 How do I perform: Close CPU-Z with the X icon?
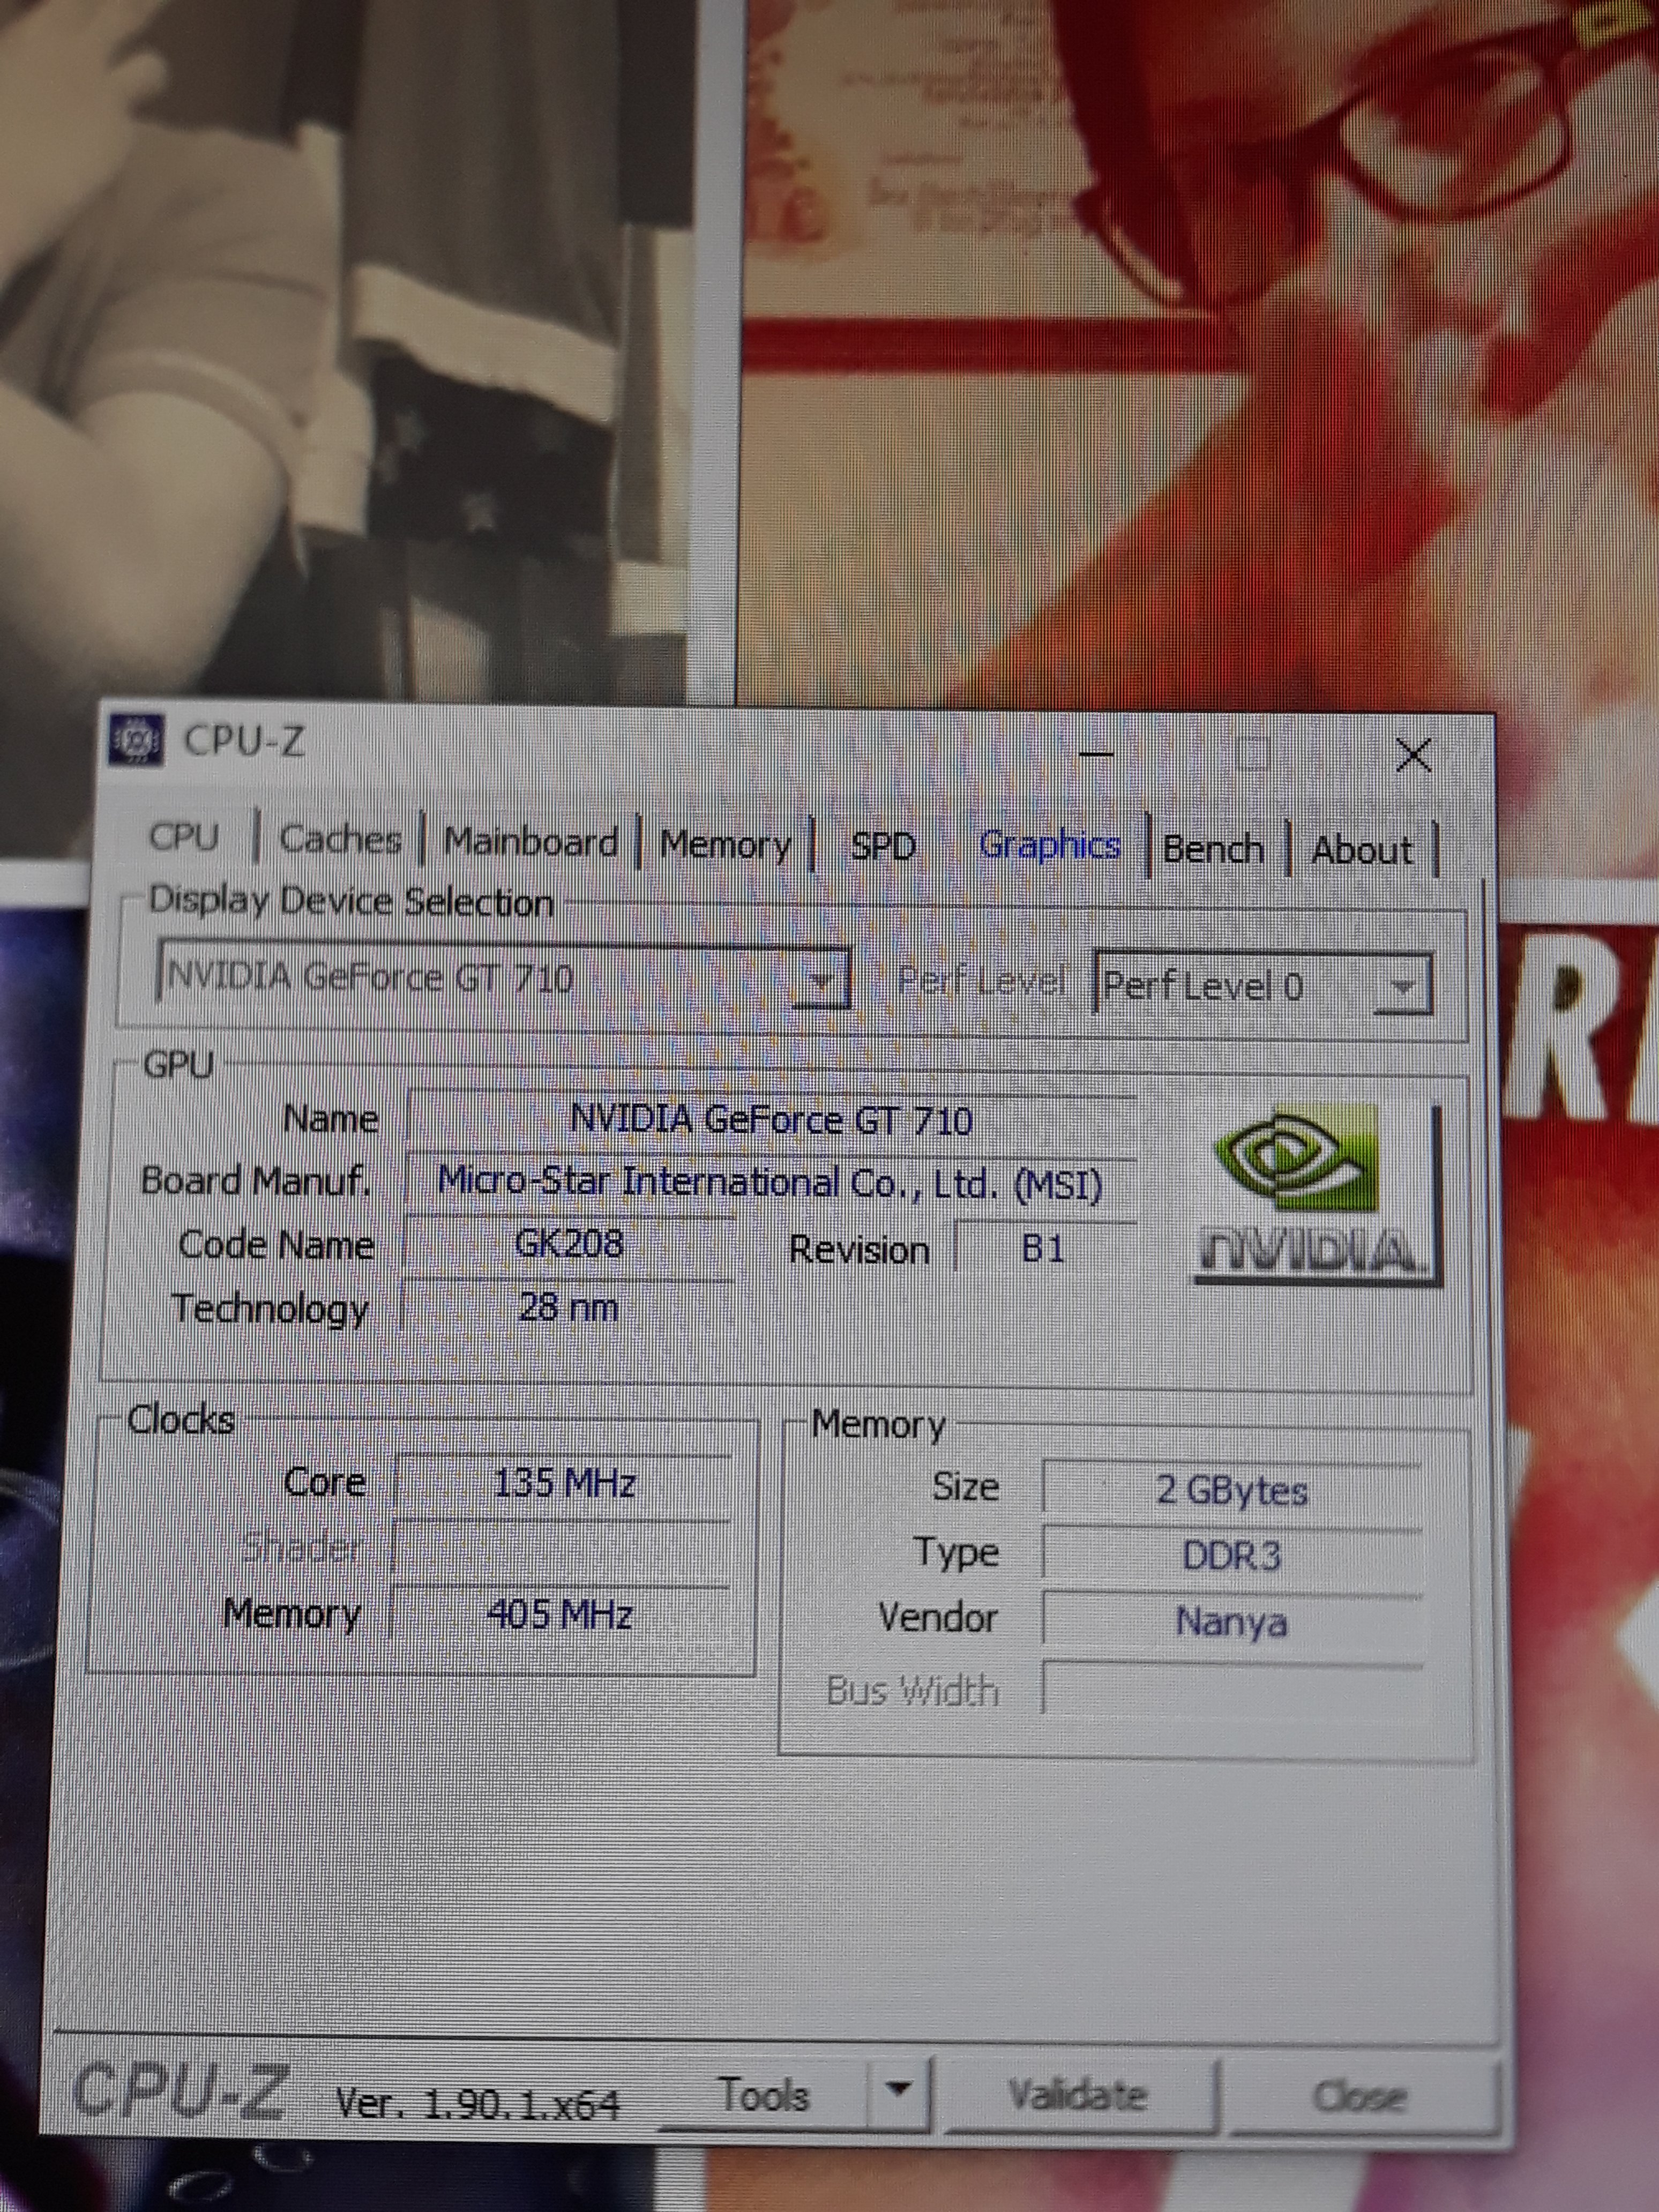tap(1413, 755)
